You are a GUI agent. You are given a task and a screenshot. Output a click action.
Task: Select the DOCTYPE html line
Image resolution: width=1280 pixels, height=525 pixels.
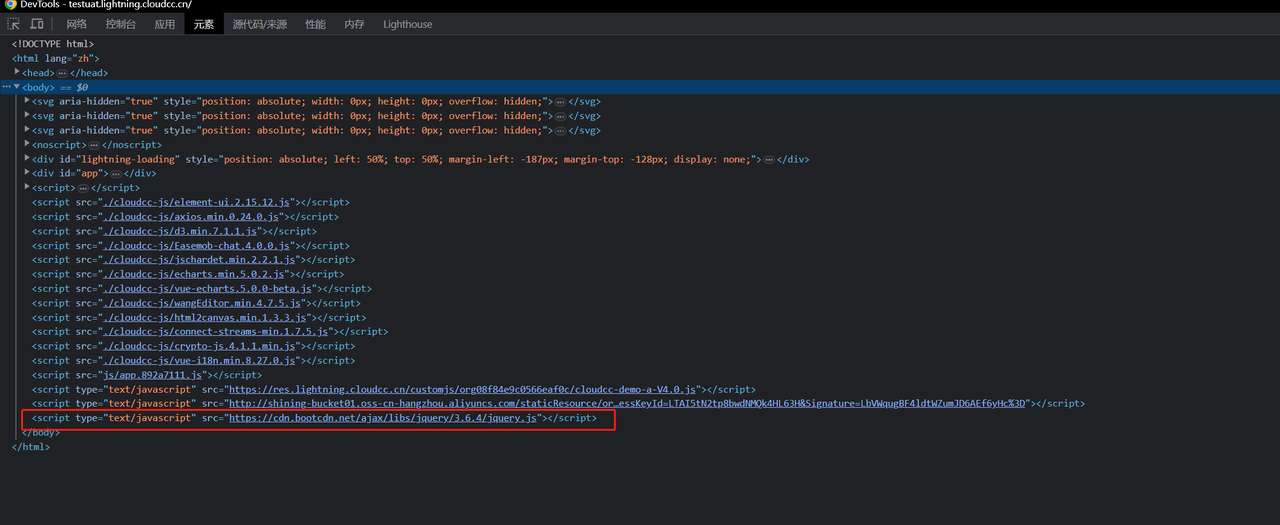click(52, 44)
